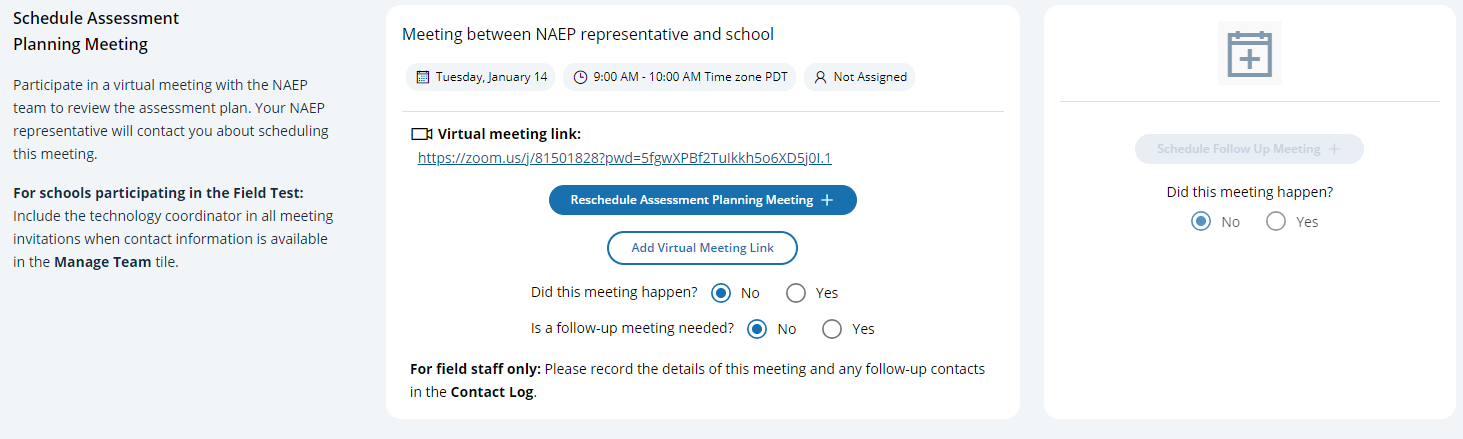Click the calendar icon beside Tuesday, January 14
This screenshot has width=1463, height=439.
click(x=423, y=77)
